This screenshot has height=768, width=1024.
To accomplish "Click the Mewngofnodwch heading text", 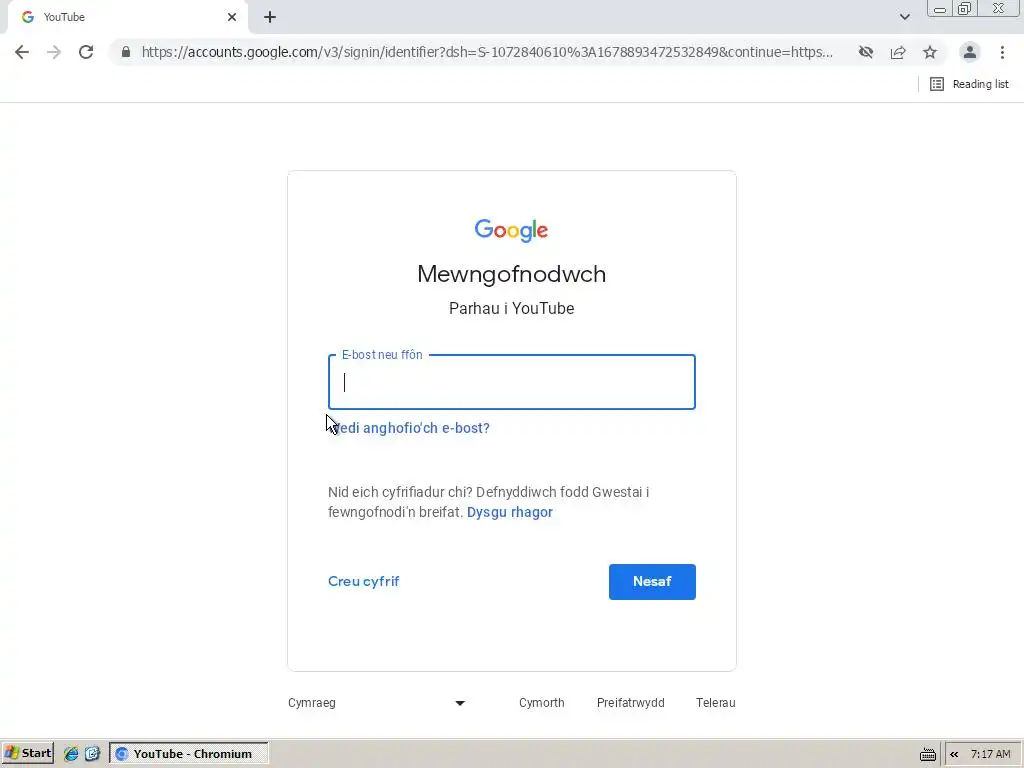I will tap(511, 274).
